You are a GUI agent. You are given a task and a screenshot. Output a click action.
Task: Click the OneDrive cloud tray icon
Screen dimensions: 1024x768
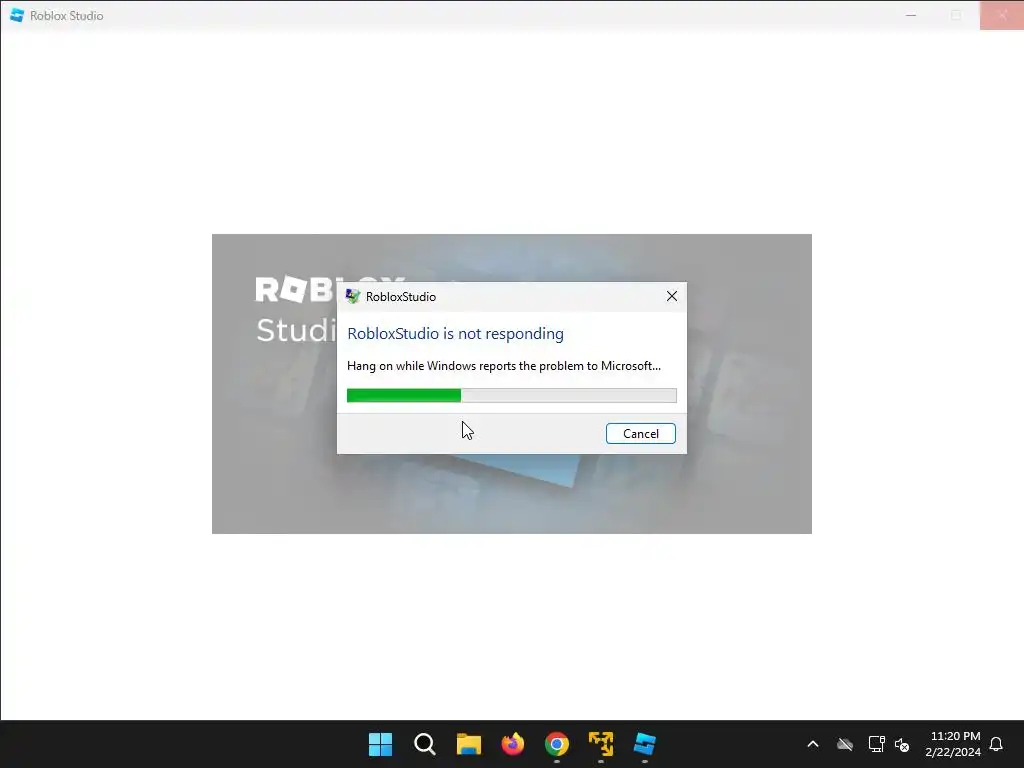point(844,744)
